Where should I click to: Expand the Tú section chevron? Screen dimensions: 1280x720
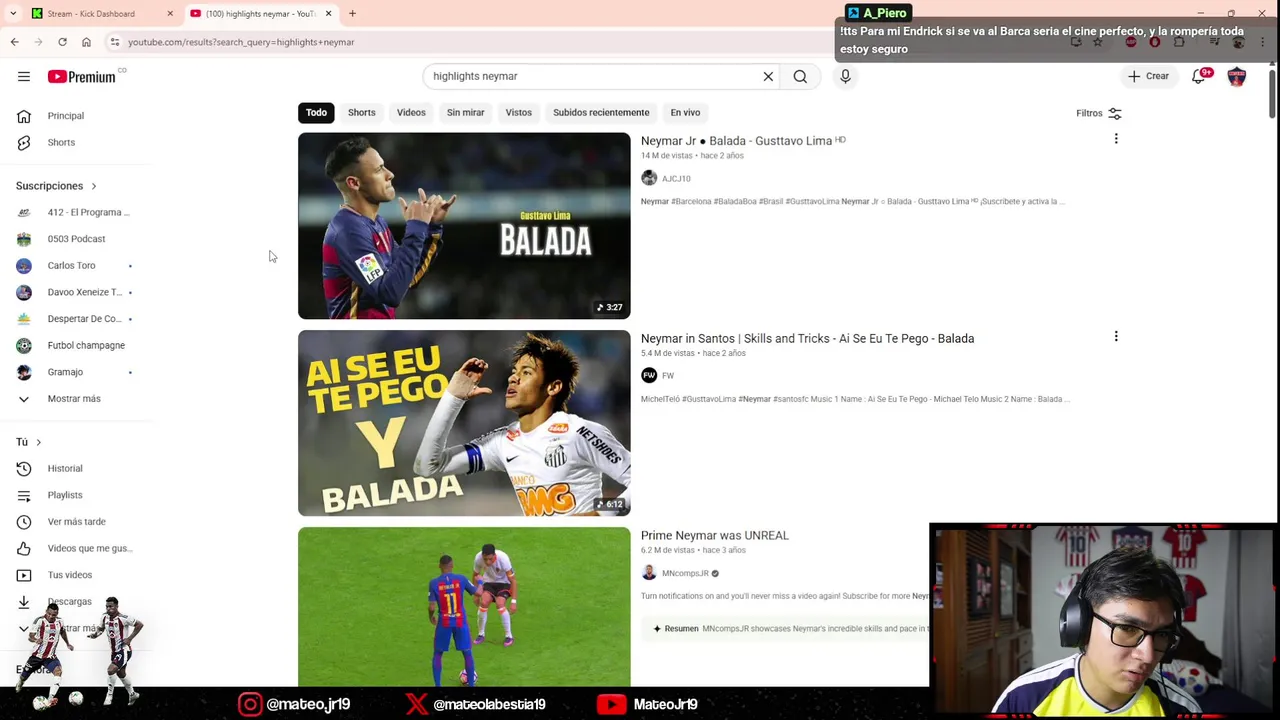tap(38, 442)
